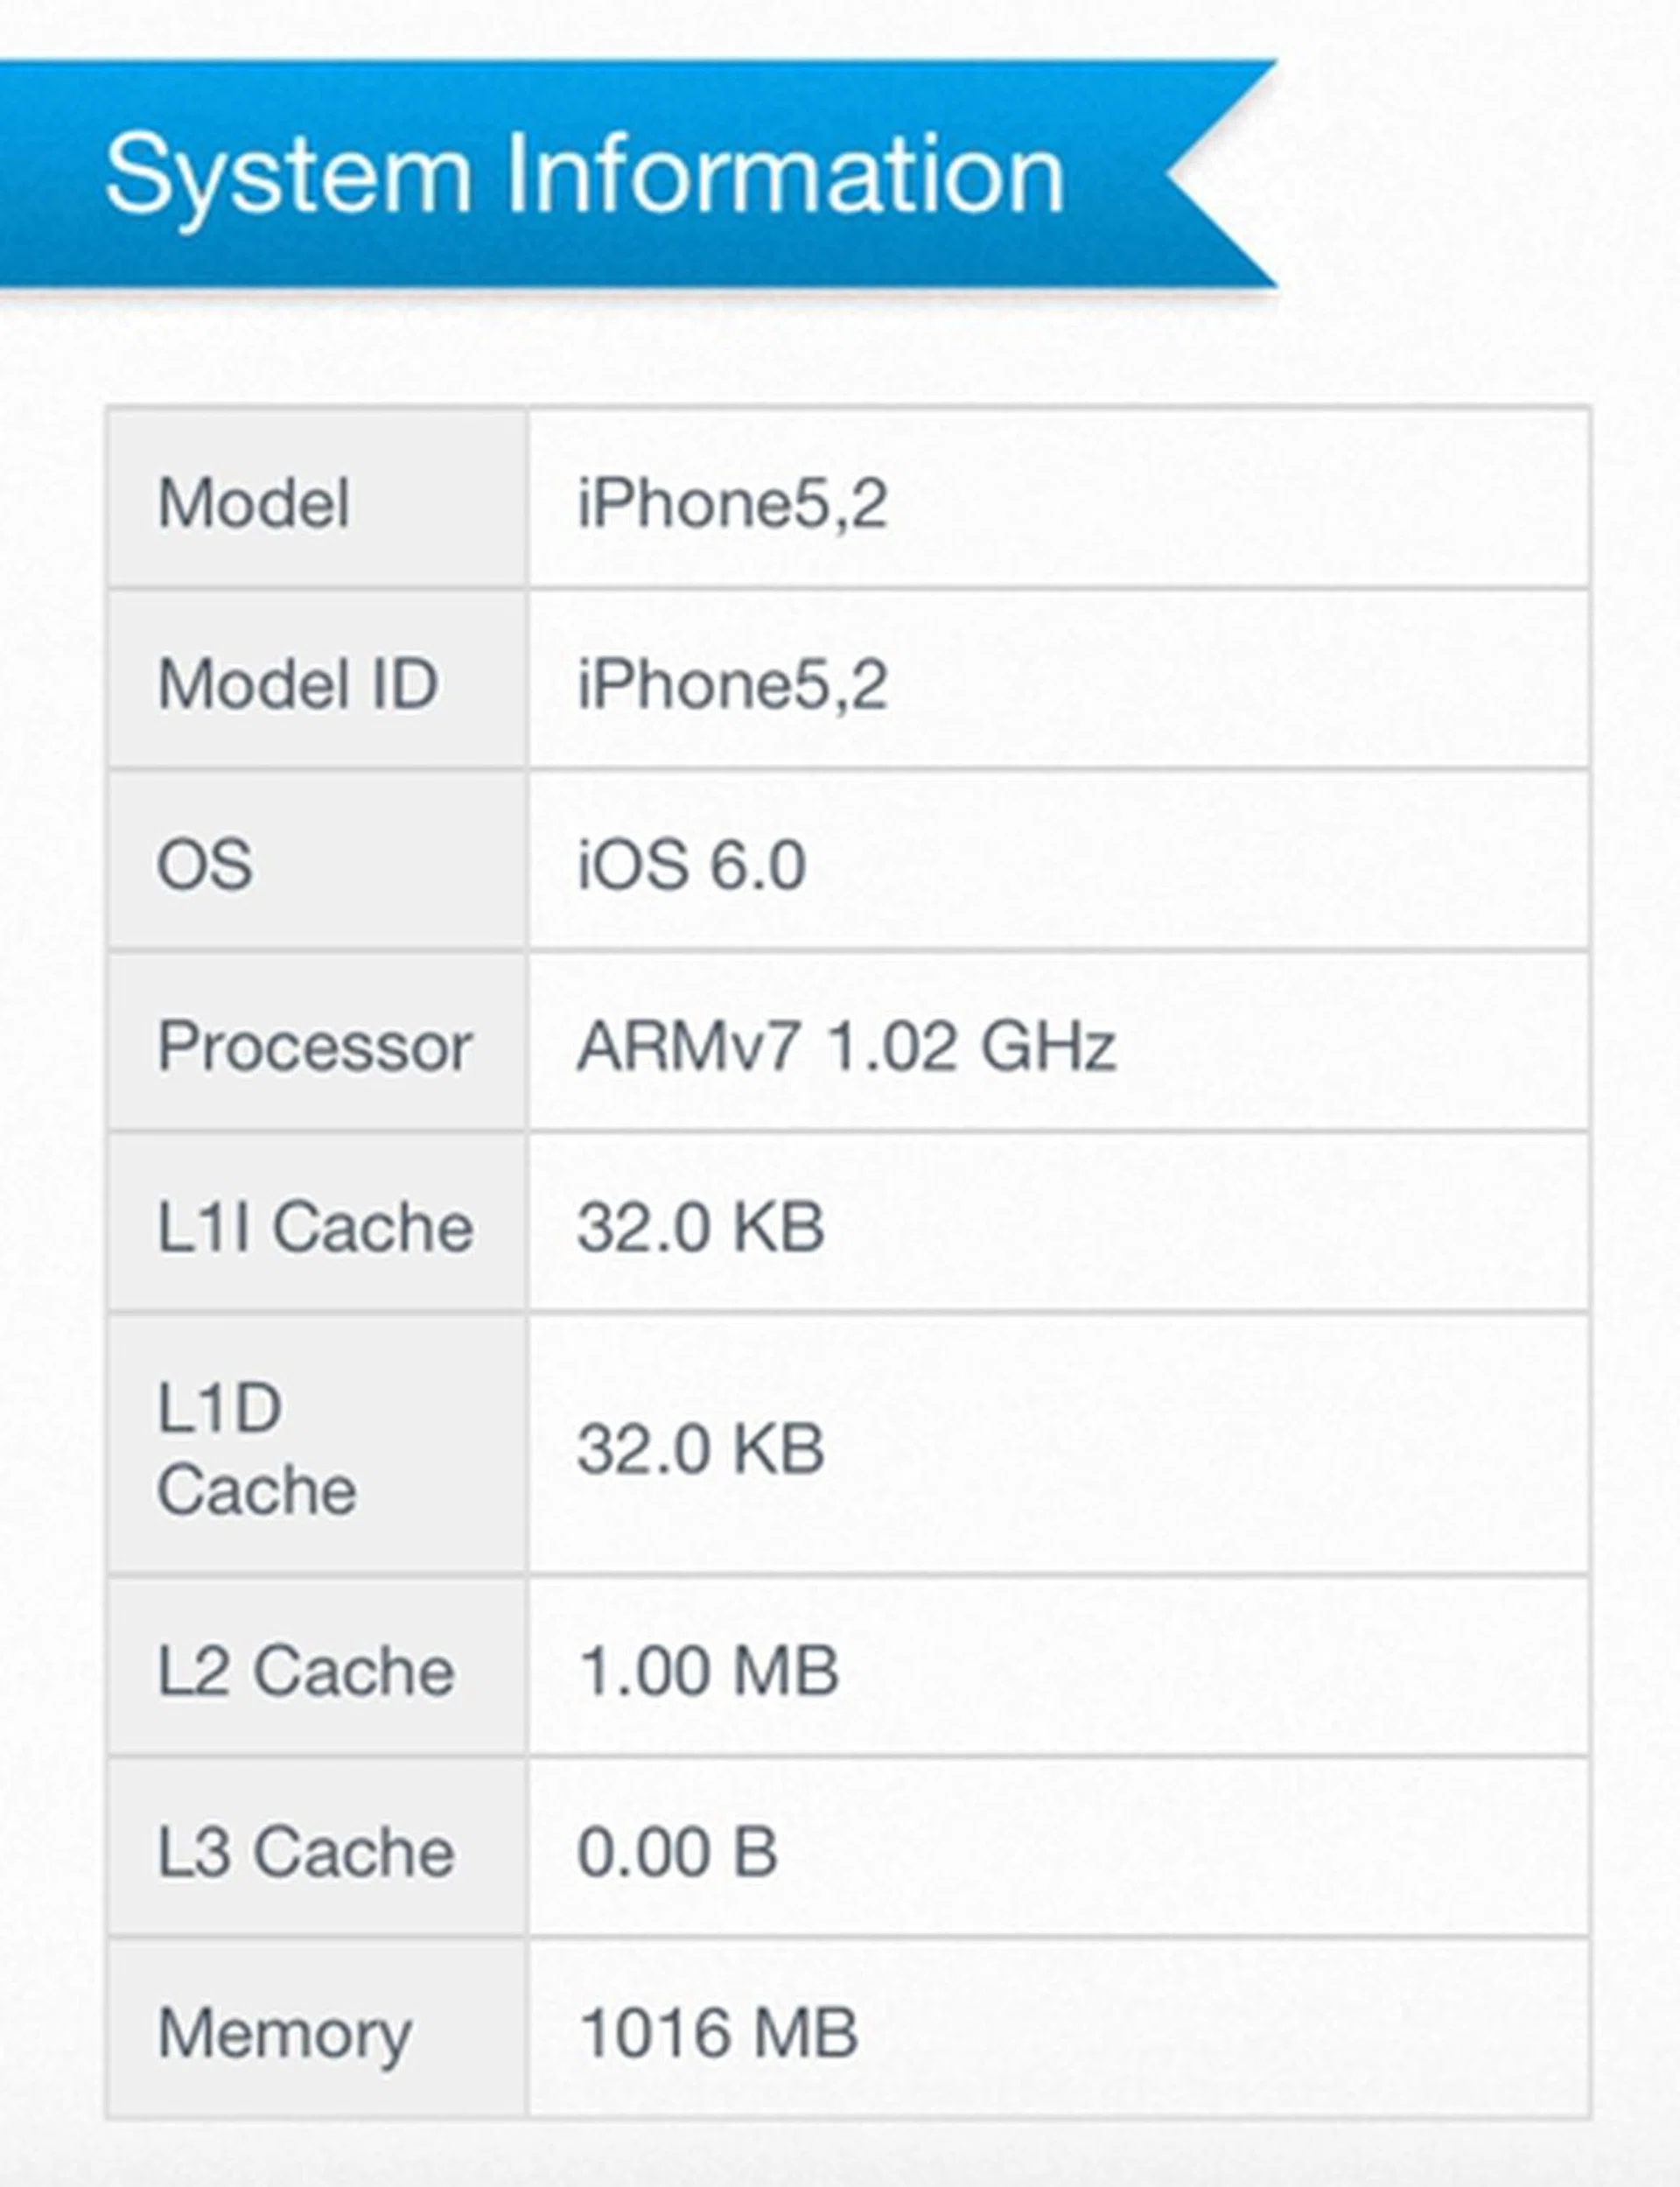1680x2187 pixels.
Task: Click the iPhone5,2 value in Model row
Action: tap(732, 502)
